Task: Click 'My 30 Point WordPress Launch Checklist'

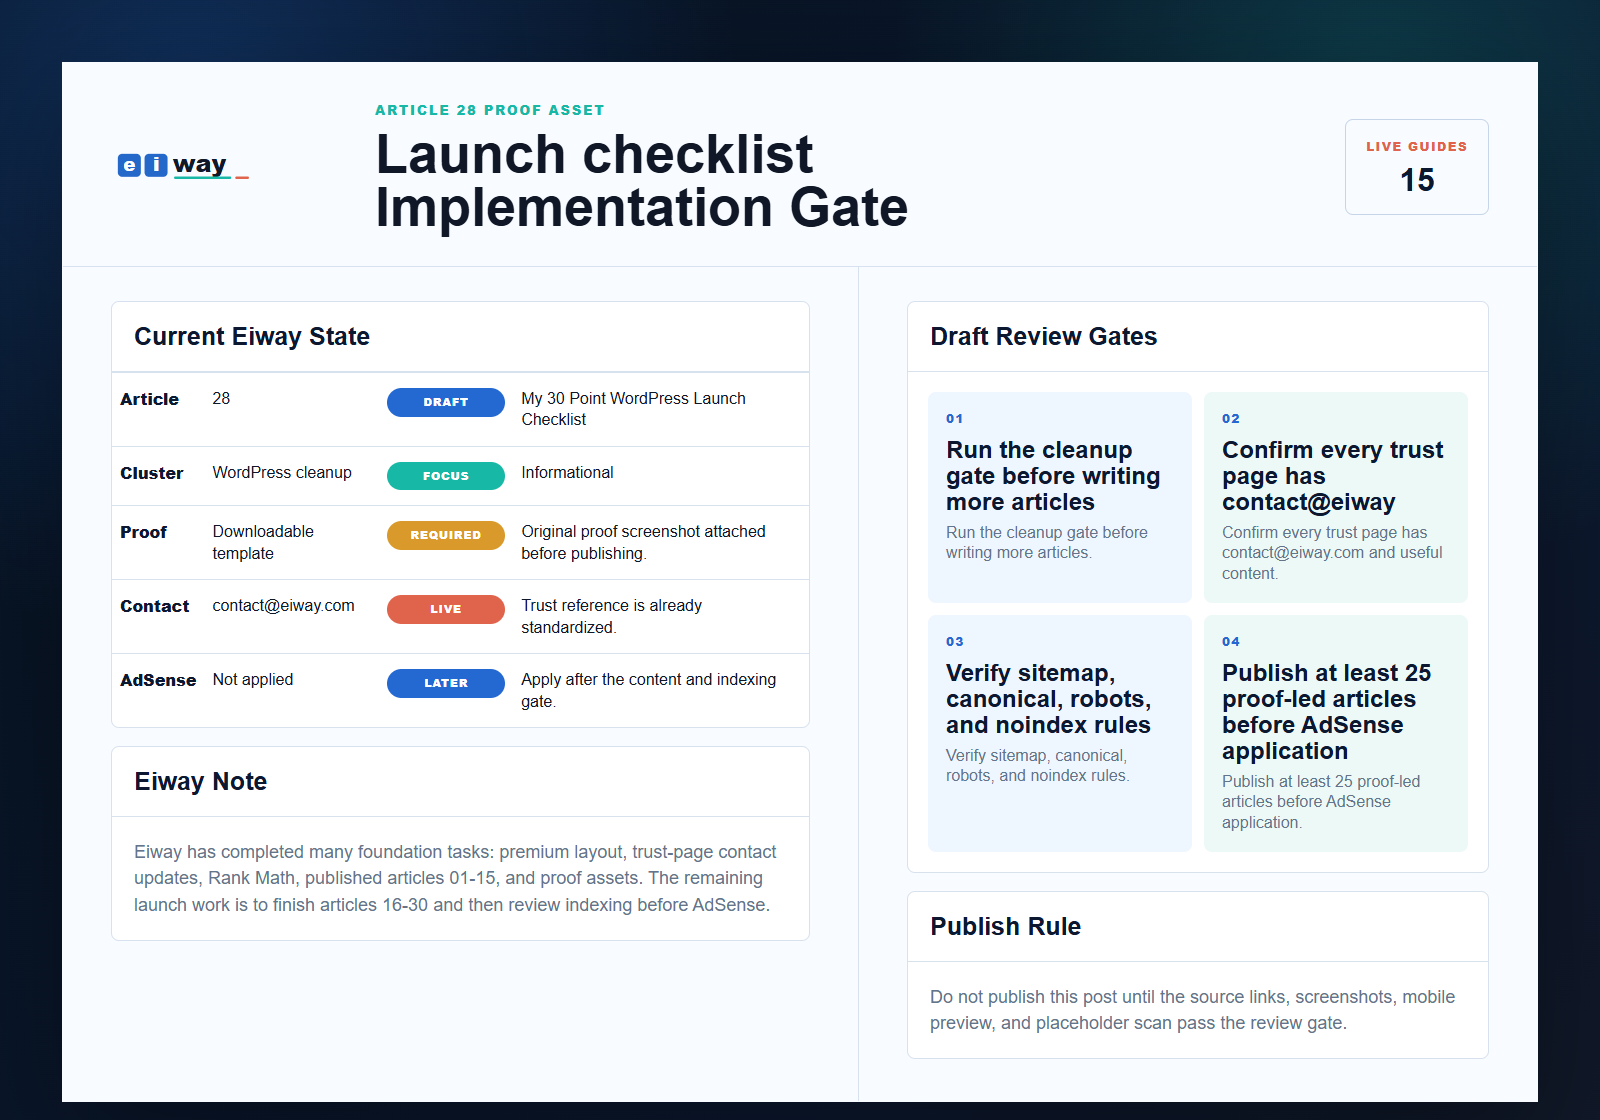Action: (633, 409)
